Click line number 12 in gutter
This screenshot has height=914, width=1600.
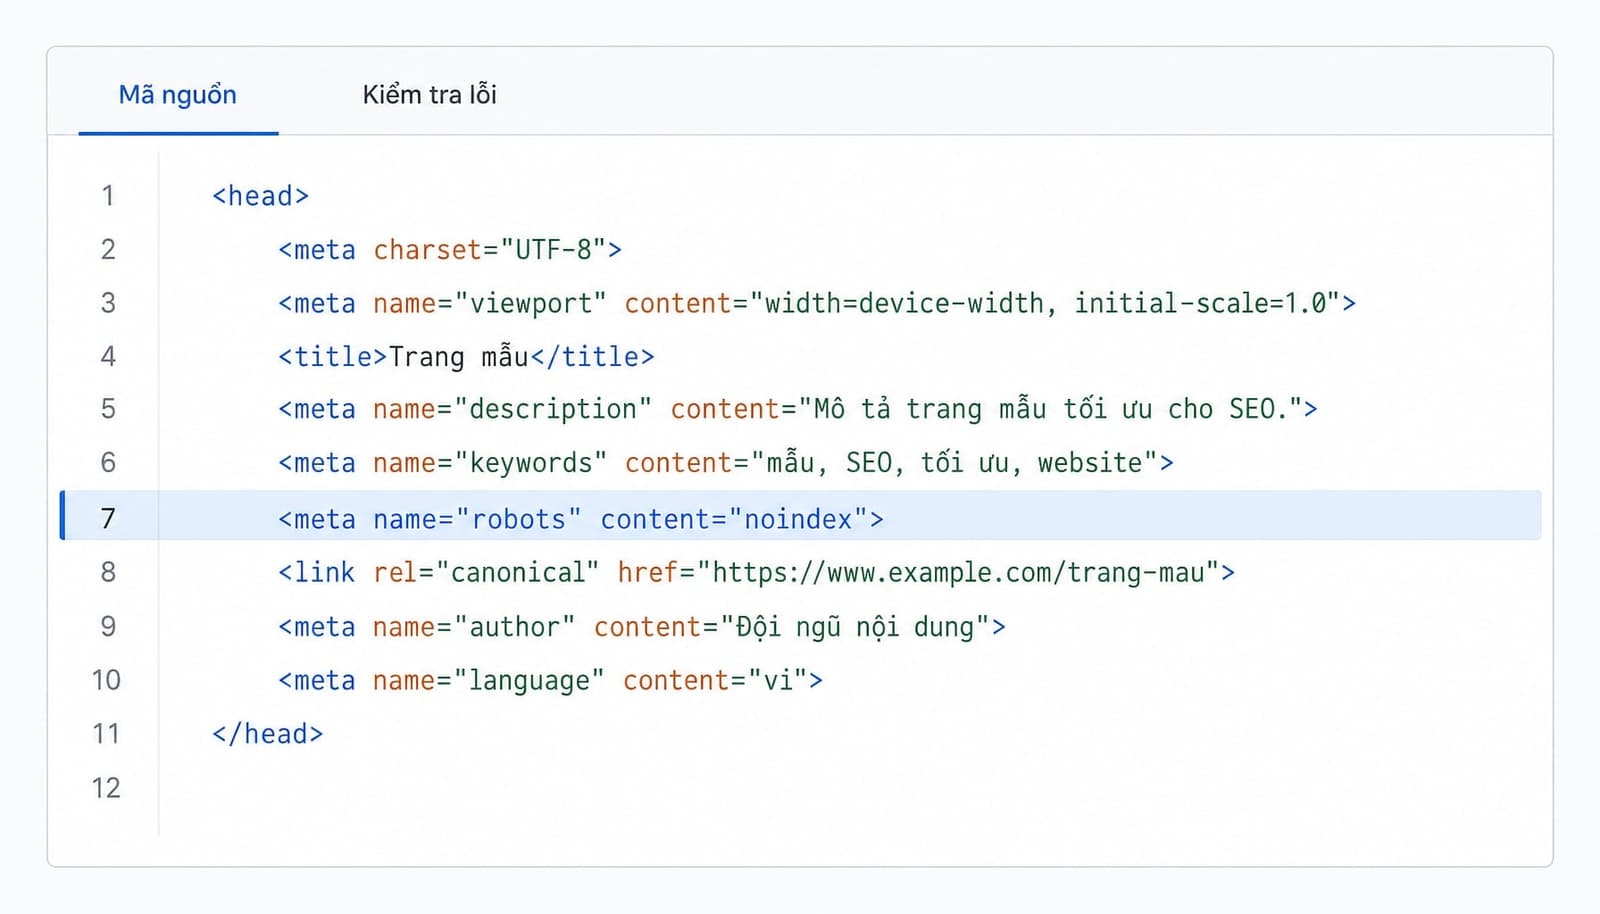click(106, 788)
